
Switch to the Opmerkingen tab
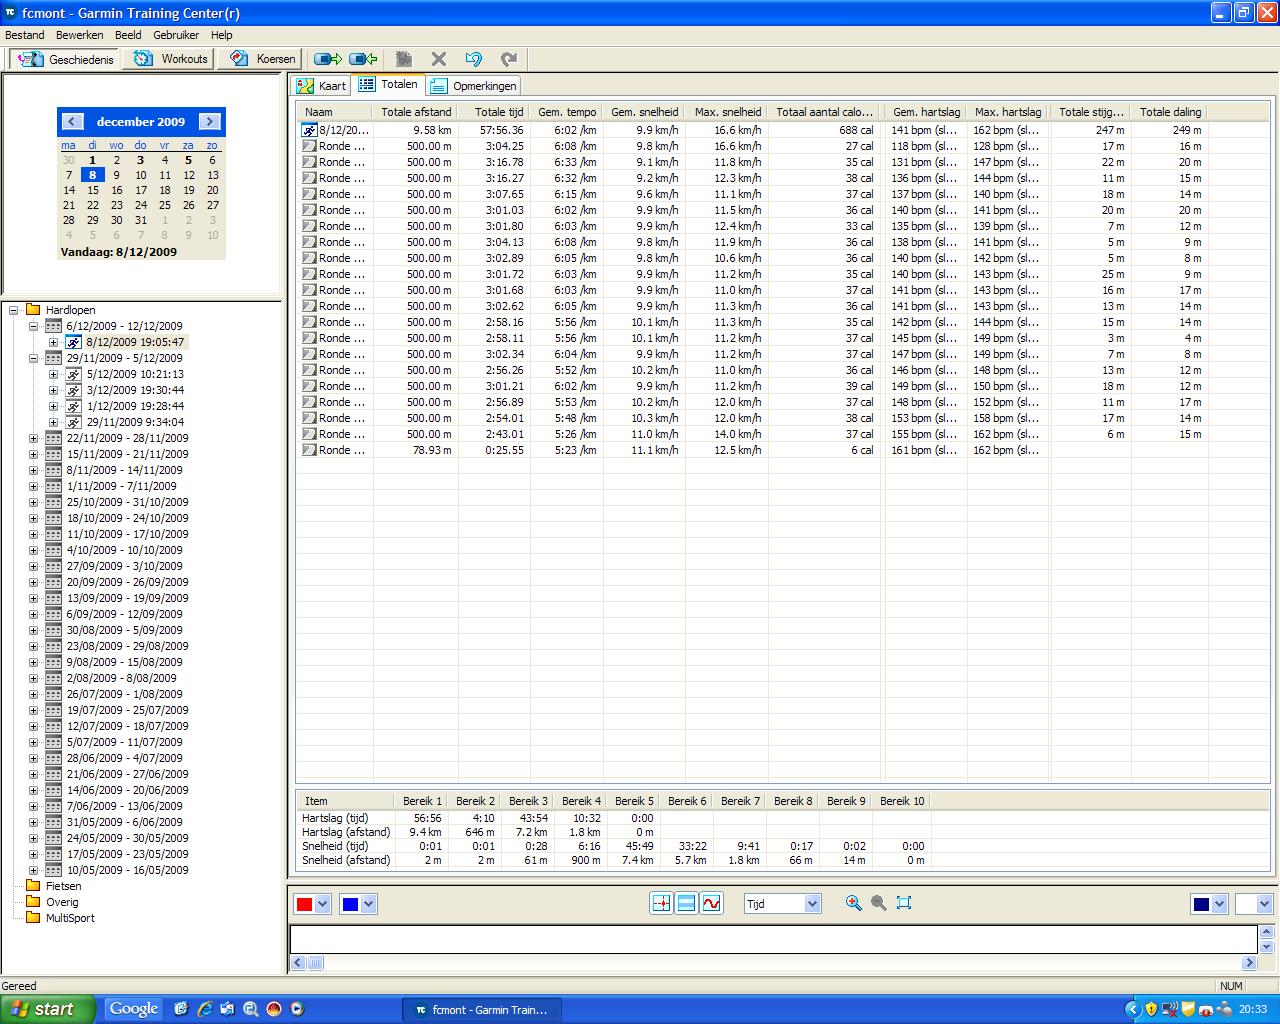click(474, 86)
